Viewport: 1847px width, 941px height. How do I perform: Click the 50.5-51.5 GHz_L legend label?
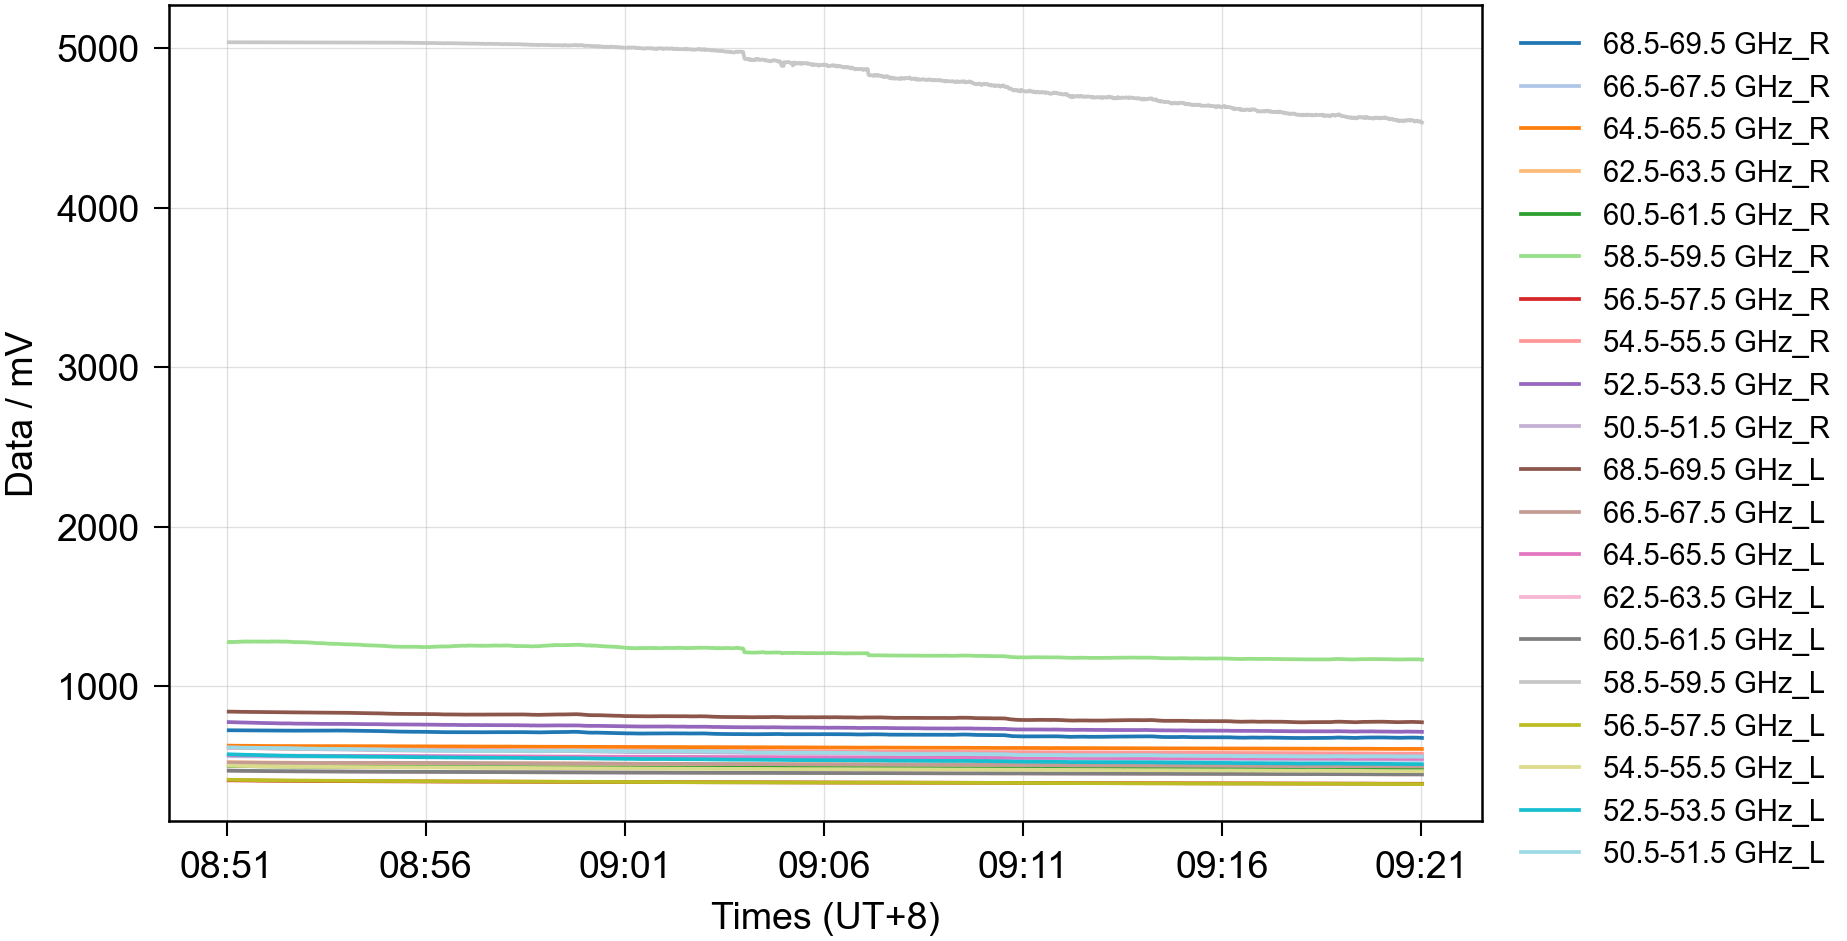1713,853
